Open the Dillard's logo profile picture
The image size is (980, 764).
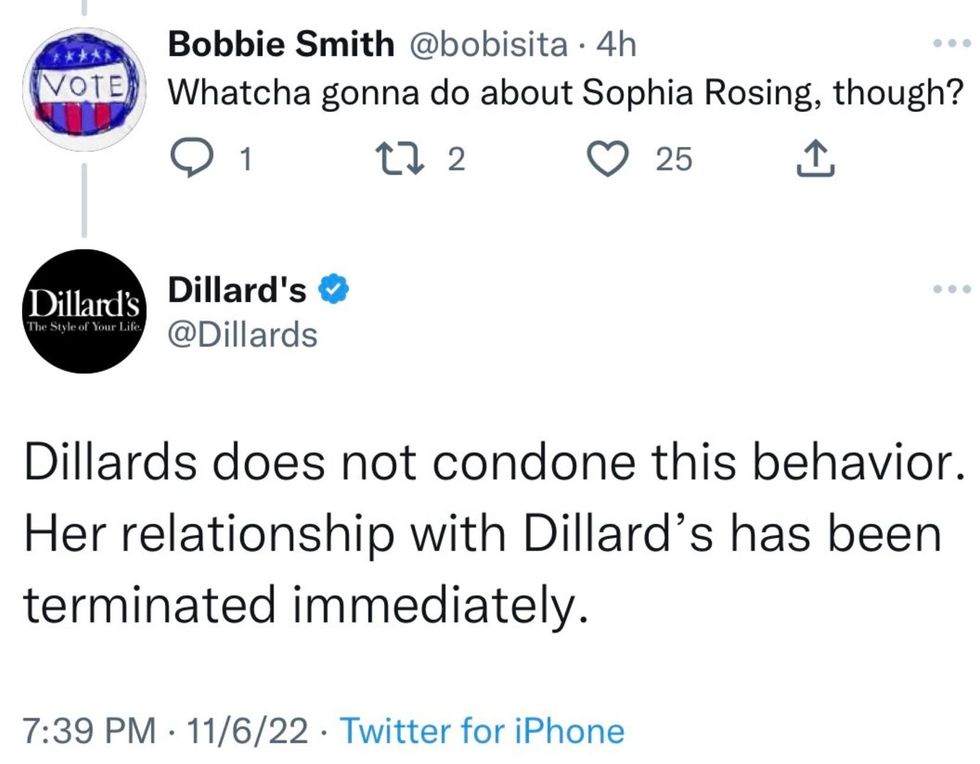coord(84,311)
